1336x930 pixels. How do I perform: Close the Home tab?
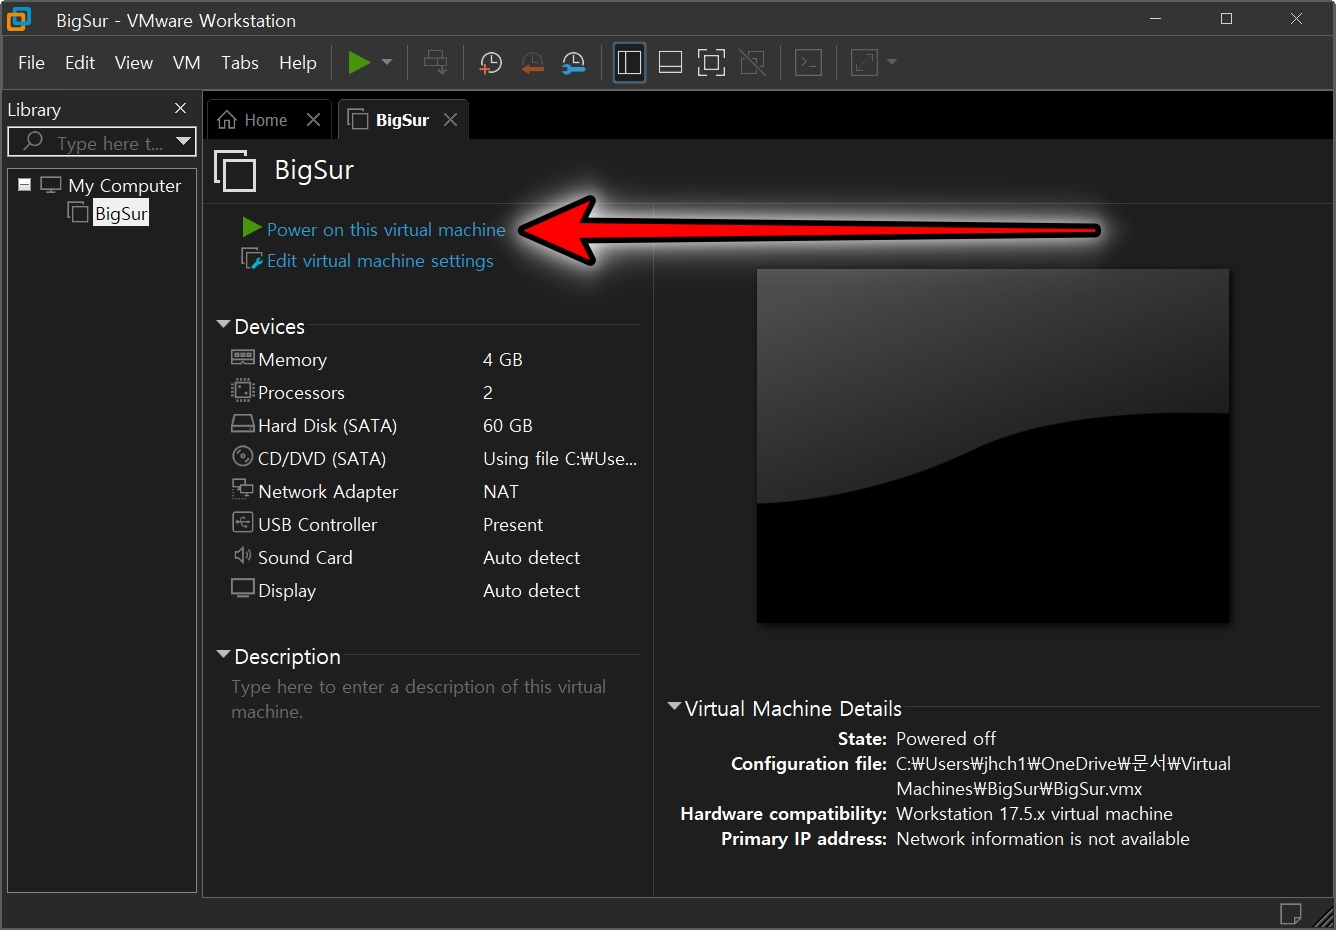pyautogui.click(x=313, y=120)
